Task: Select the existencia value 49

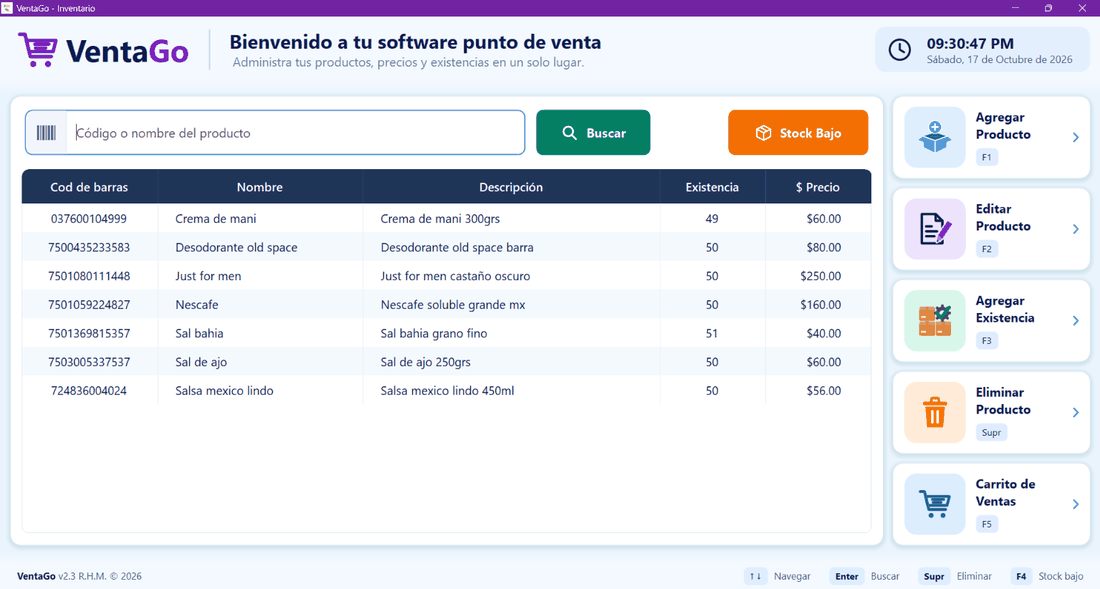Action: coord(712,219)
